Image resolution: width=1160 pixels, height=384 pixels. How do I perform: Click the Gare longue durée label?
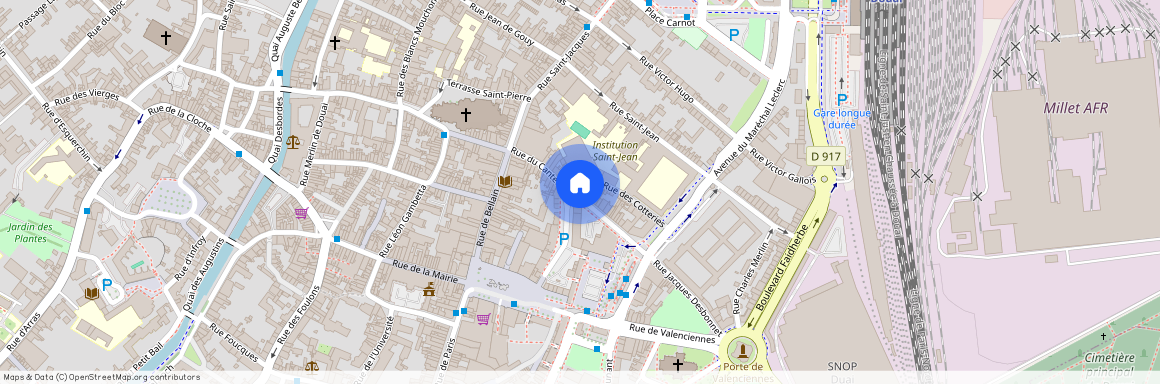pyautogui.click(x=842, y=118)
